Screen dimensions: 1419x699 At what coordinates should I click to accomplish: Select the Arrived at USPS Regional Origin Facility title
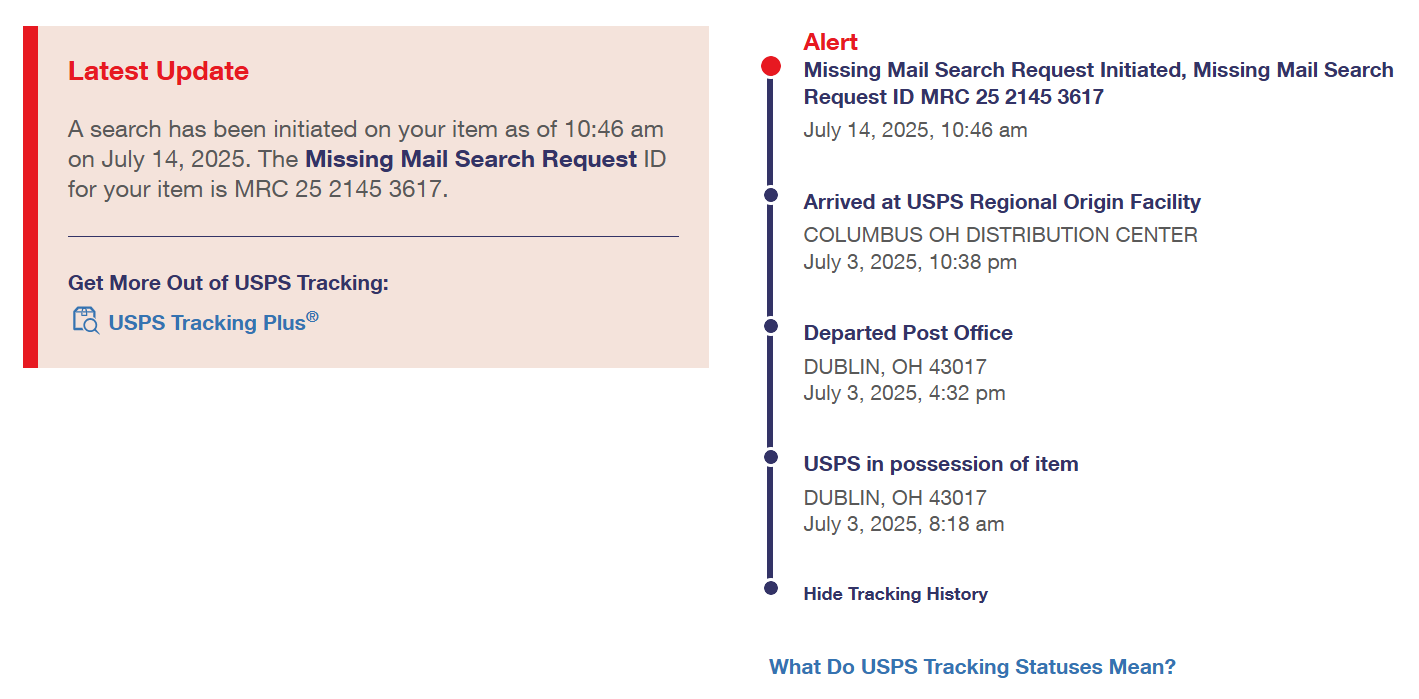(x=1002, y=202)
